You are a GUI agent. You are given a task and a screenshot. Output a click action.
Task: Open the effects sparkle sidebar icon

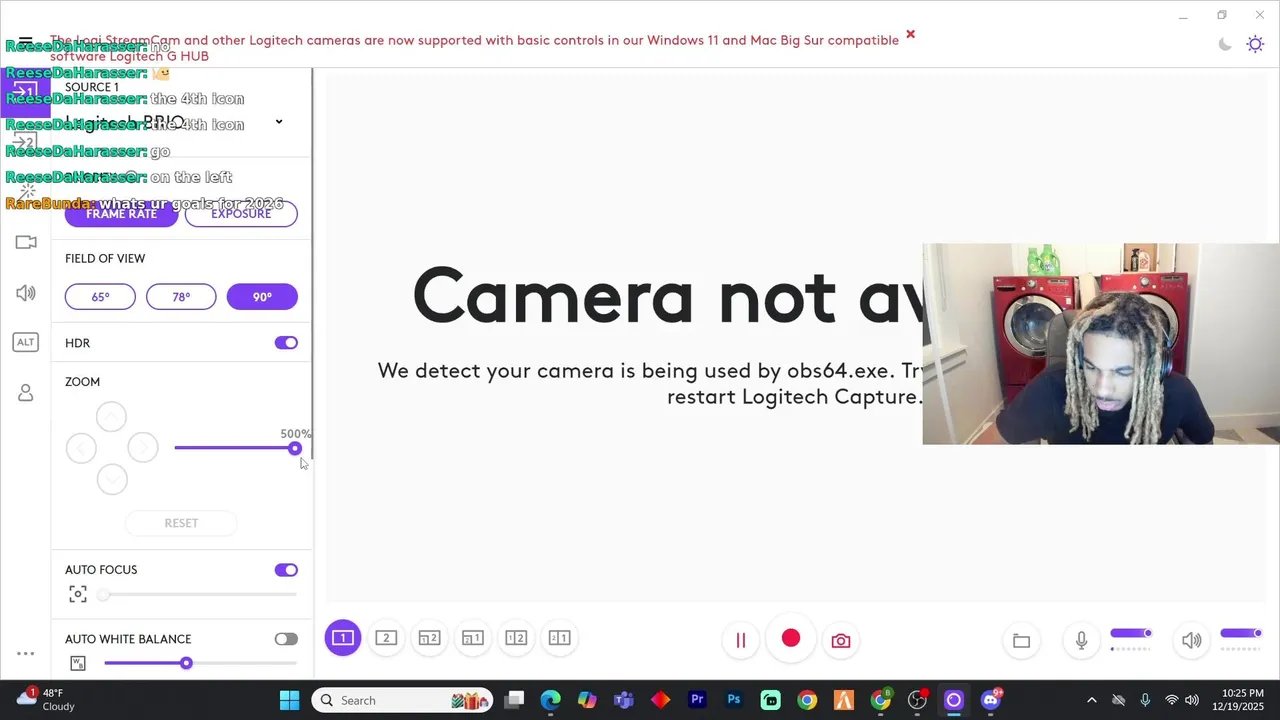[x=26, y=191]
